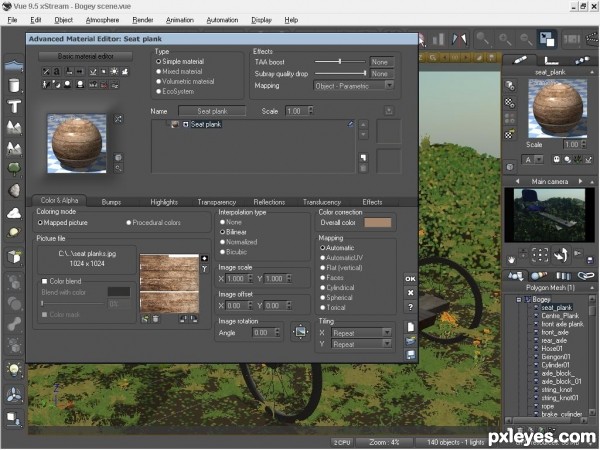Switch to the Reflections tab
The height and width of the screenshot is (450, 600).
269,202
